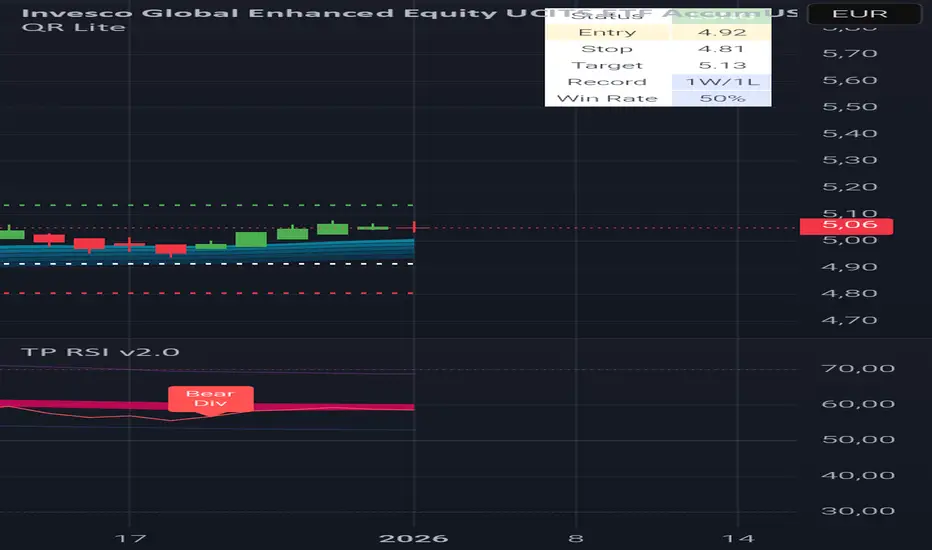
Task: Click the 60,00 RSI axis label
Action: point(858,404)
